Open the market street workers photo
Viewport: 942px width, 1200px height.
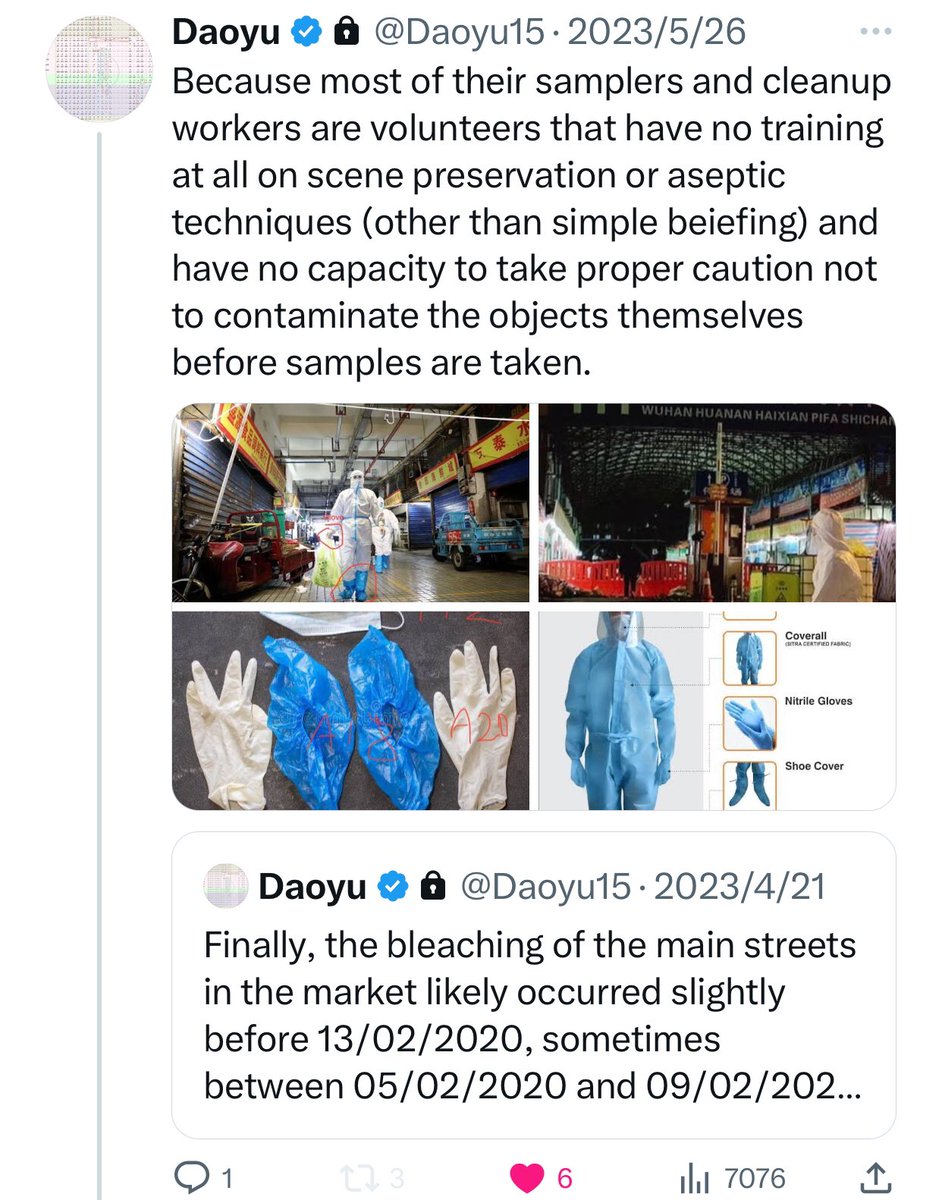[x=352, y=503]
